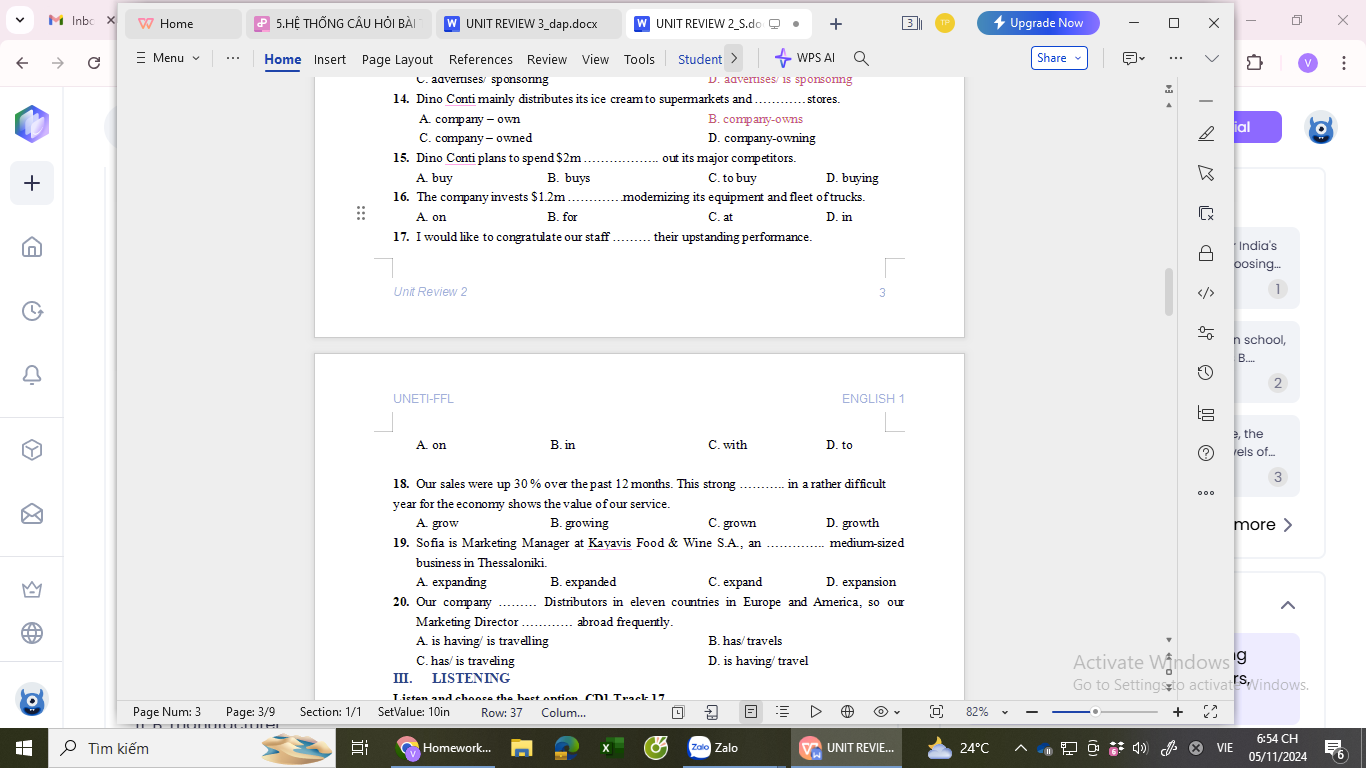The height and width of the screenshot is (768, 1366).
Task: Click the globe web layout icon in the status bar
Action: coord(847,712)
